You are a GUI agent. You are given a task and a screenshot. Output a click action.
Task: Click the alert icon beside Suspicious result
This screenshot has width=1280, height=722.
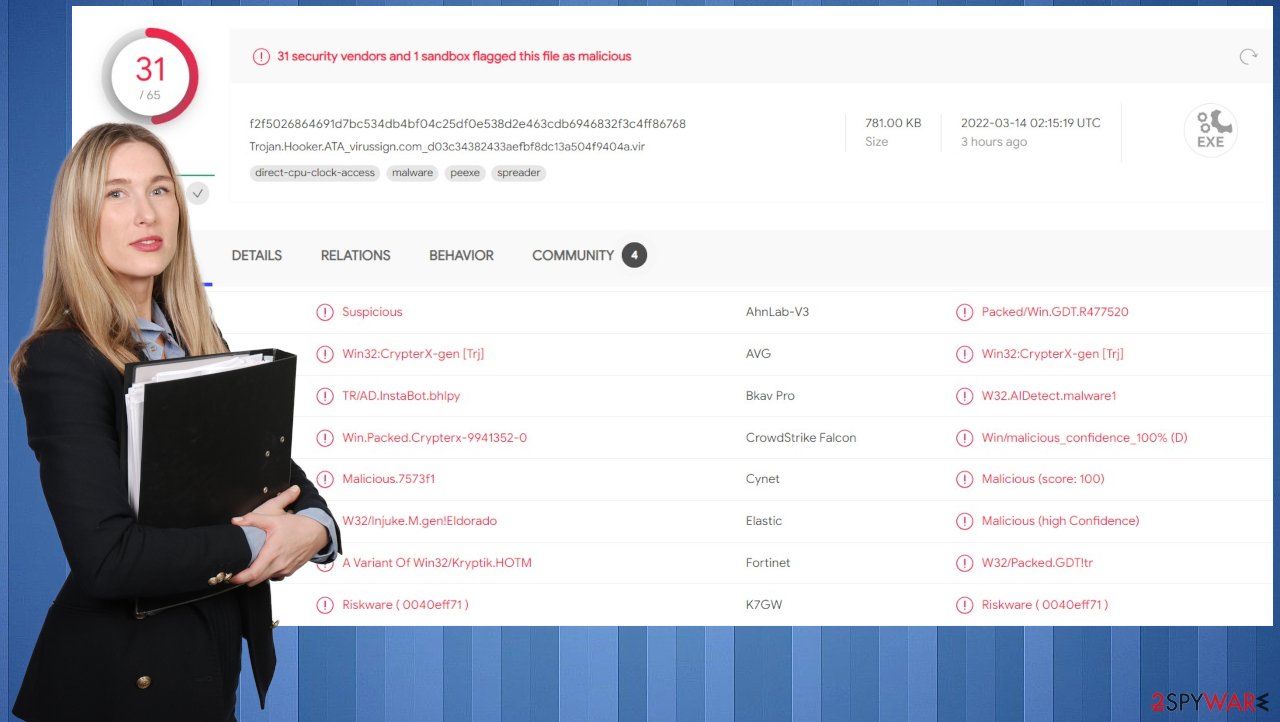325,312
